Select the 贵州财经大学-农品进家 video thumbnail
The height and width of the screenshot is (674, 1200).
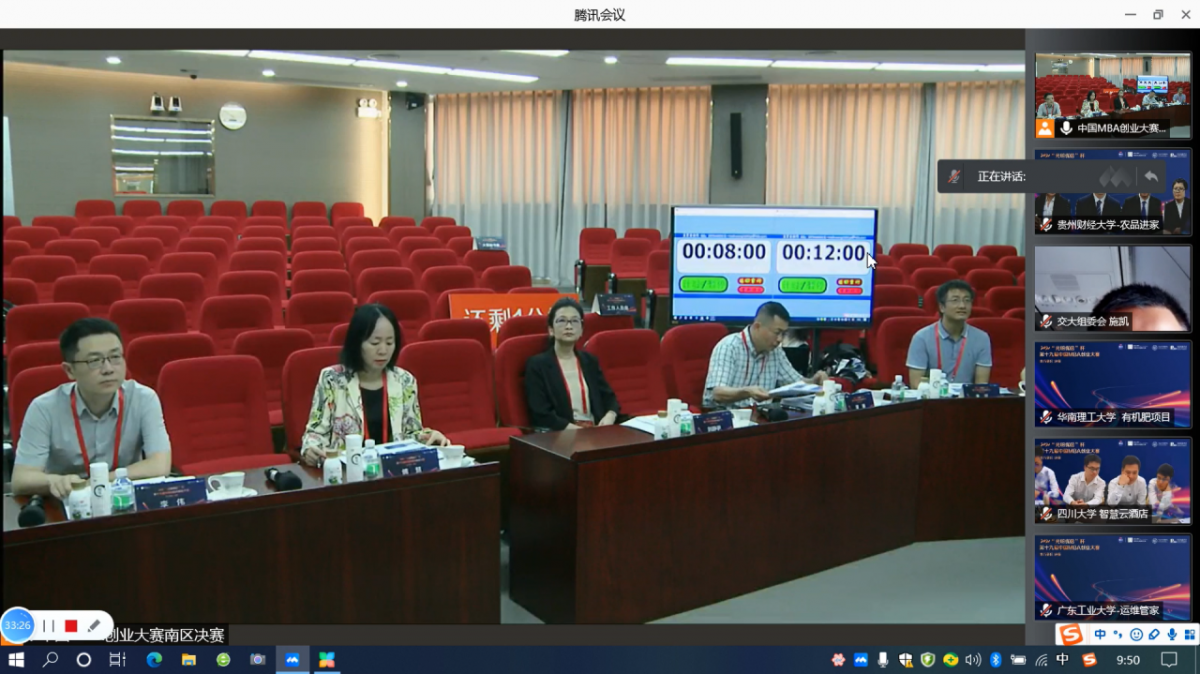click(1112, 191)
